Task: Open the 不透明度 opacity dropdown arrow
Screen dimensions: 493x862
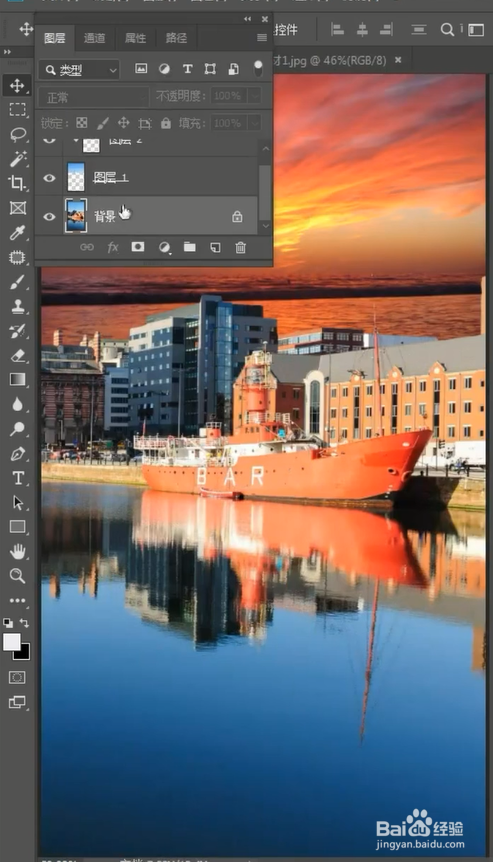Action: (x=254, y=96)
